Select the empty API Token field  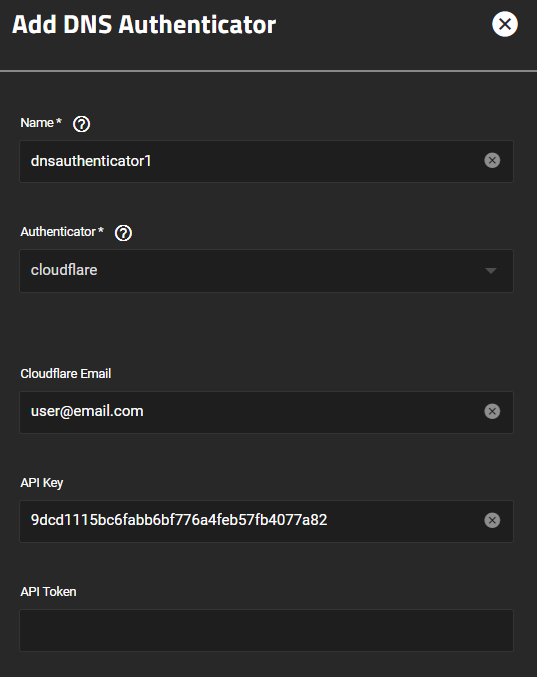click(x=266, y=630)
